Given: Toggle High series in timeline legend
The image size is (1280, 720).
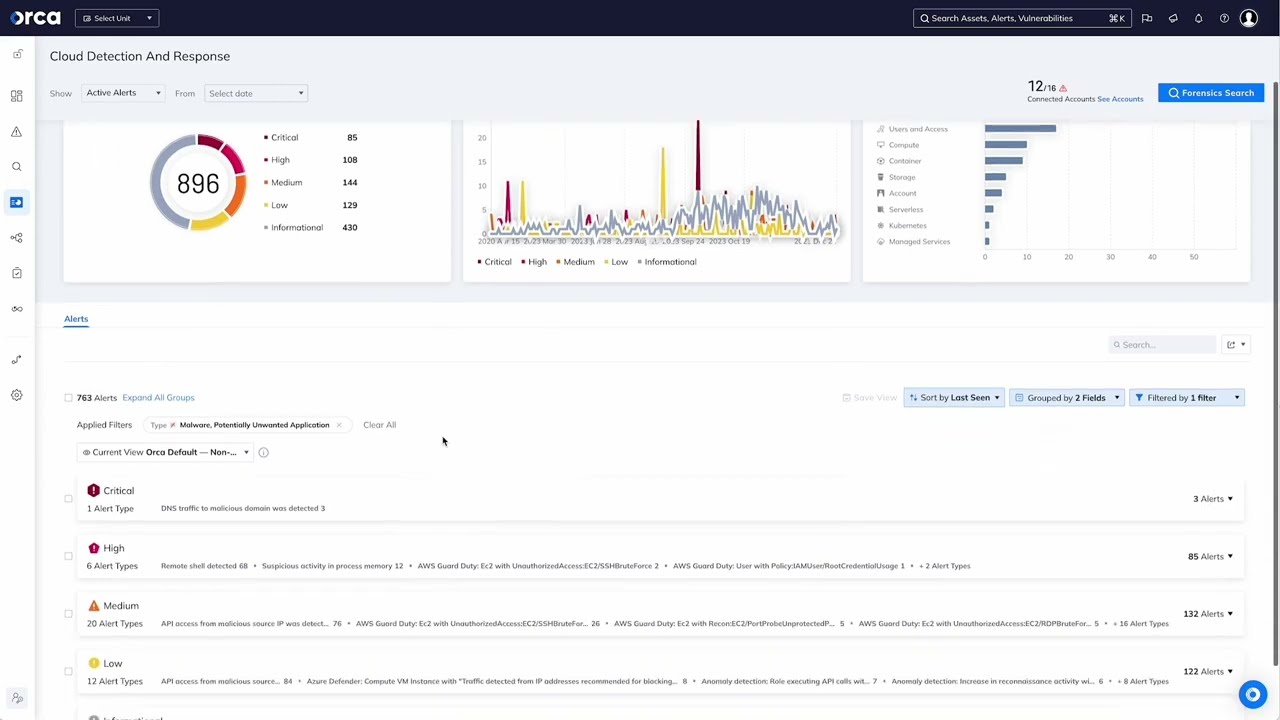Looking at the screenshot, I should (x=534, y=262).
